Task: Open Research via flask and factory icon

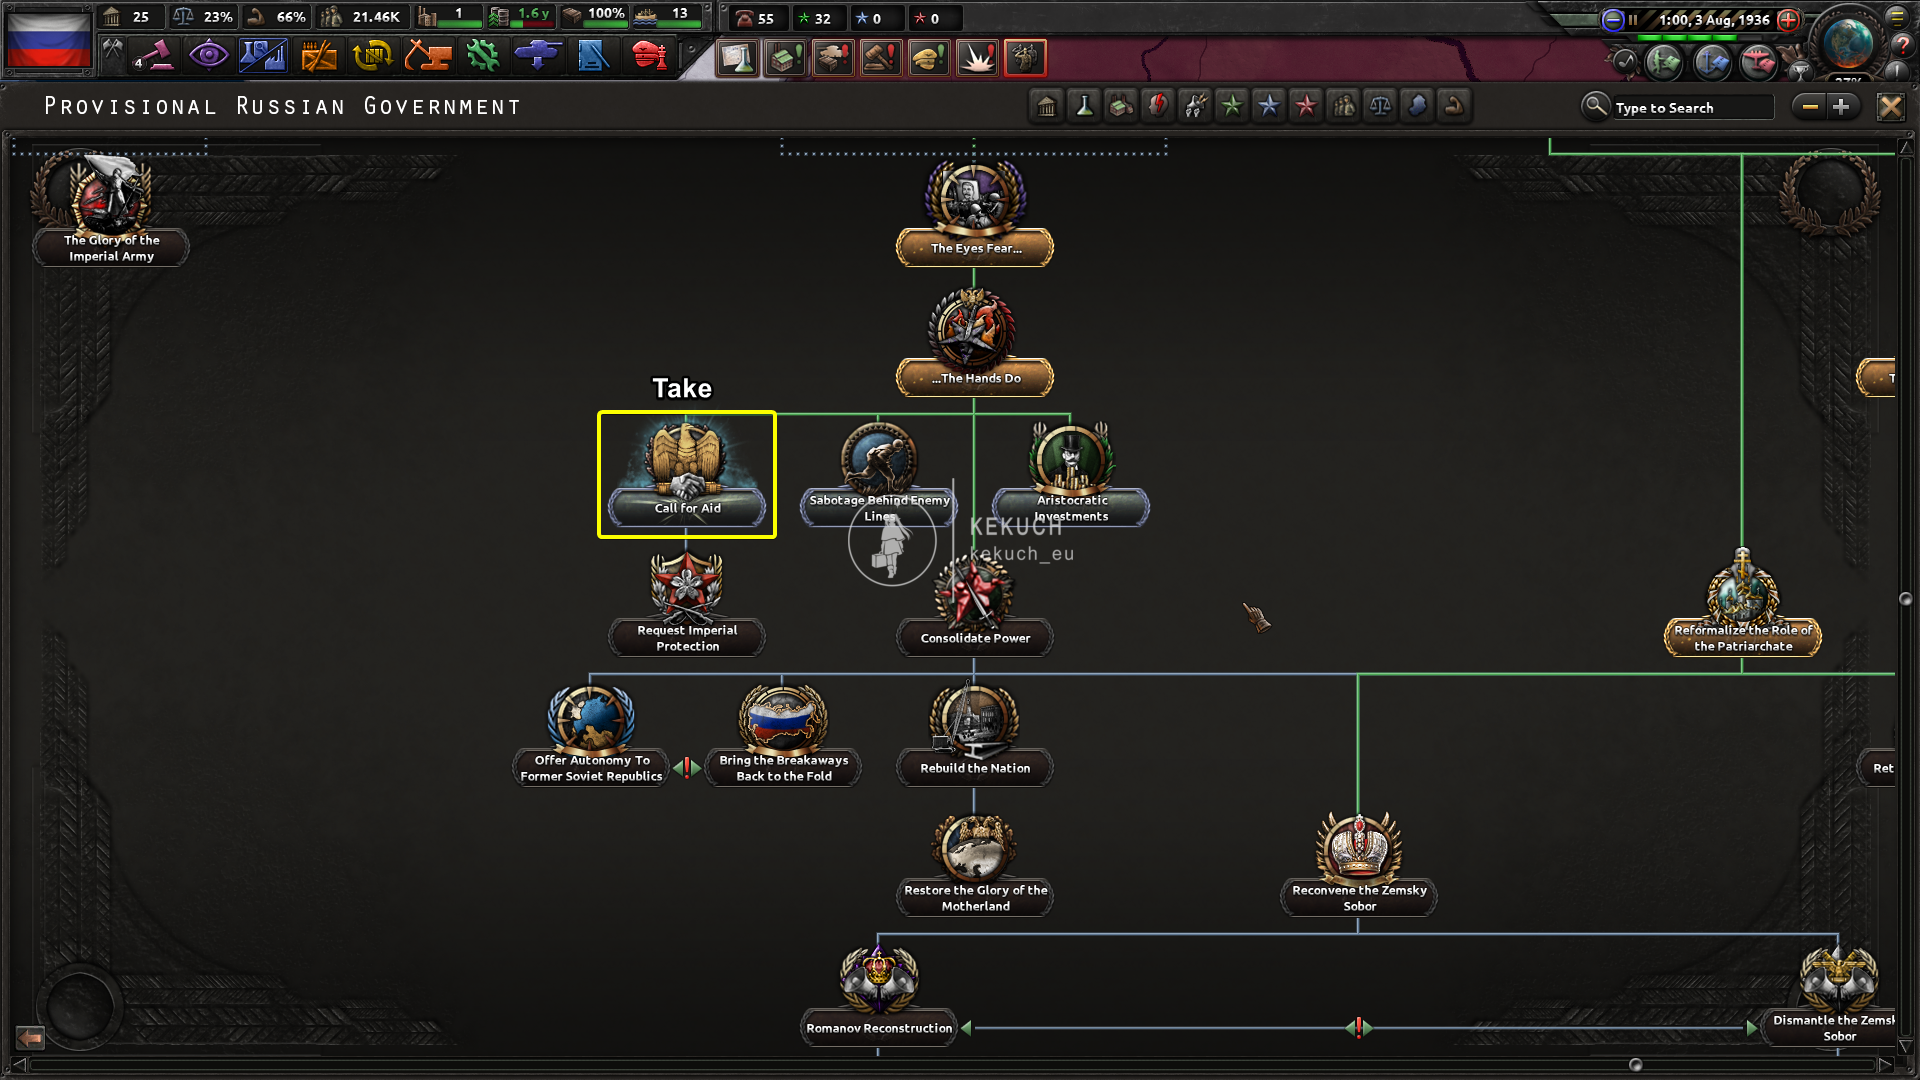Action: pyautogui.click(x=263, y=55)
